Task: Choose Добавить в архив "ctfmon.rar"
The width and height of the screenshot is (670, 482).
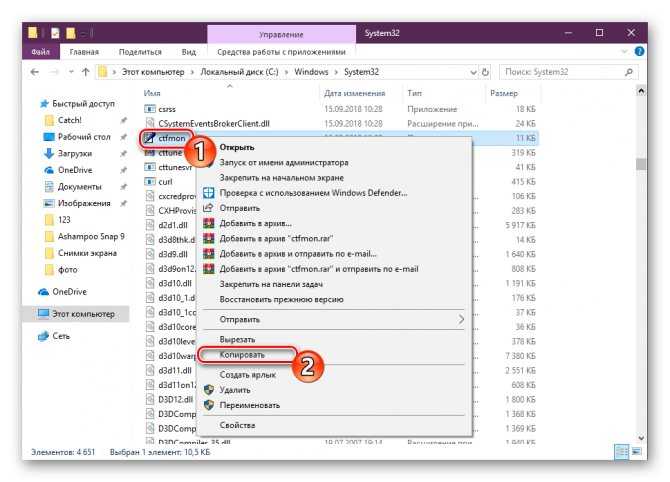Action: (x=276, y=239)
